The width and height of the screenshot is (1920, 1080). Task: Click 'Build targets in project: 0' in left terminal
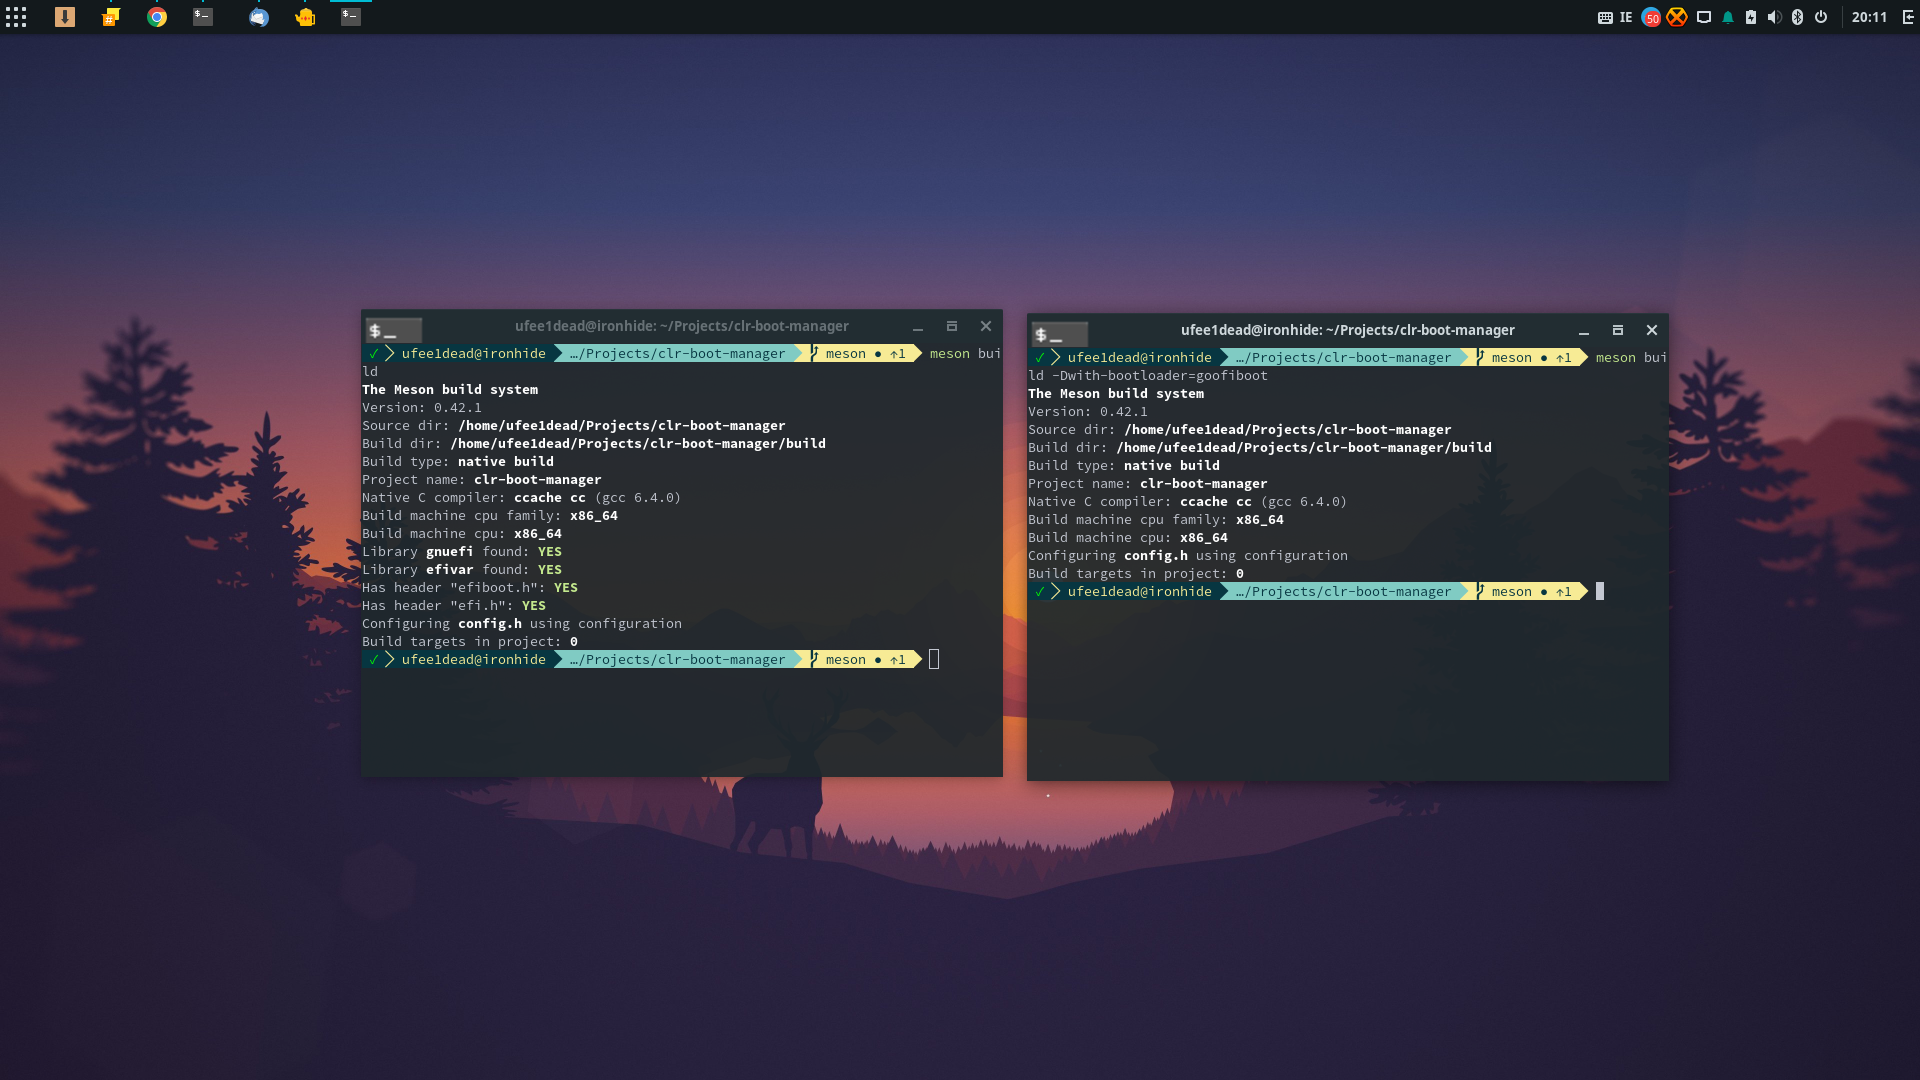click(x=470, y=642)
